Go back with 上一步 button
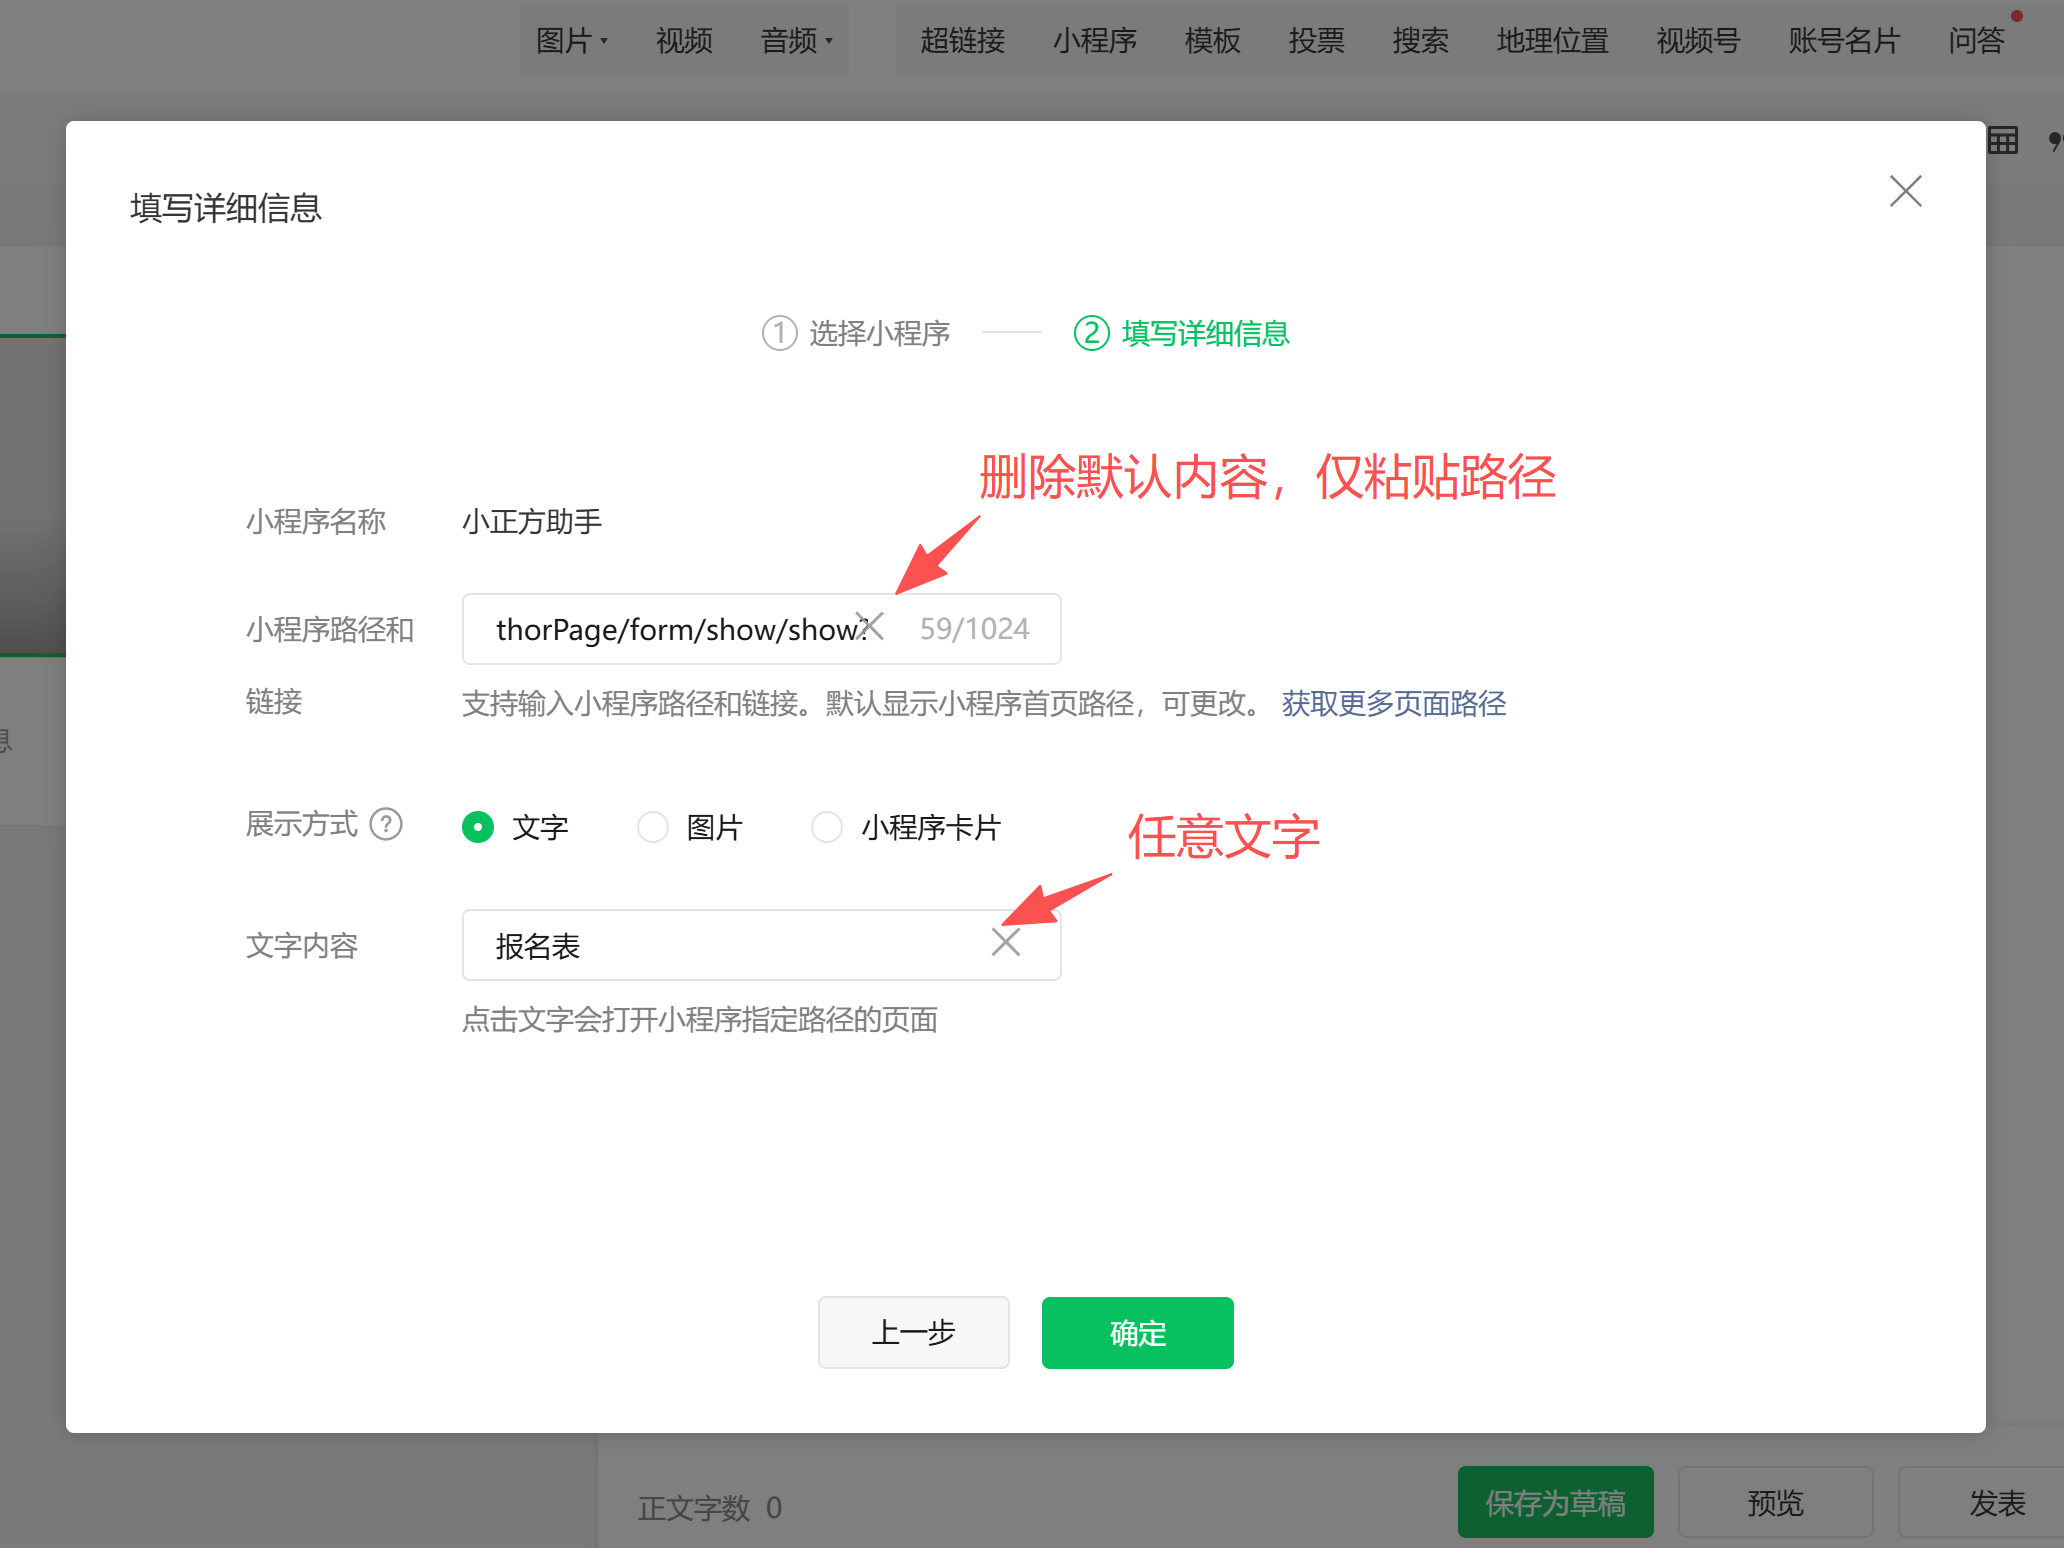 tap(913, 1333)
